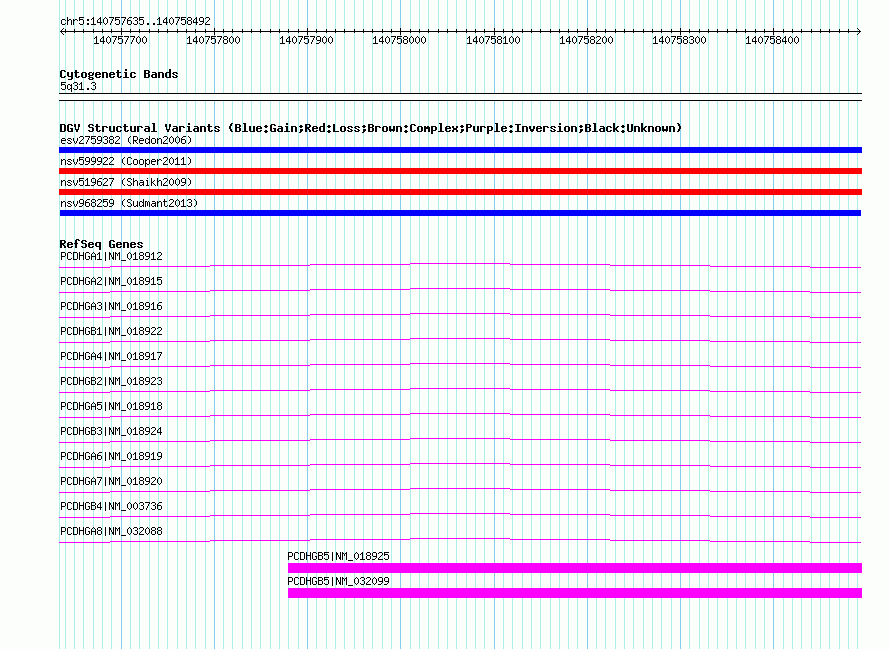This screenshot has width=890, height=649.
Task: Open variant esv2759382 (Redon2006) label
Action: coord(126,140)
